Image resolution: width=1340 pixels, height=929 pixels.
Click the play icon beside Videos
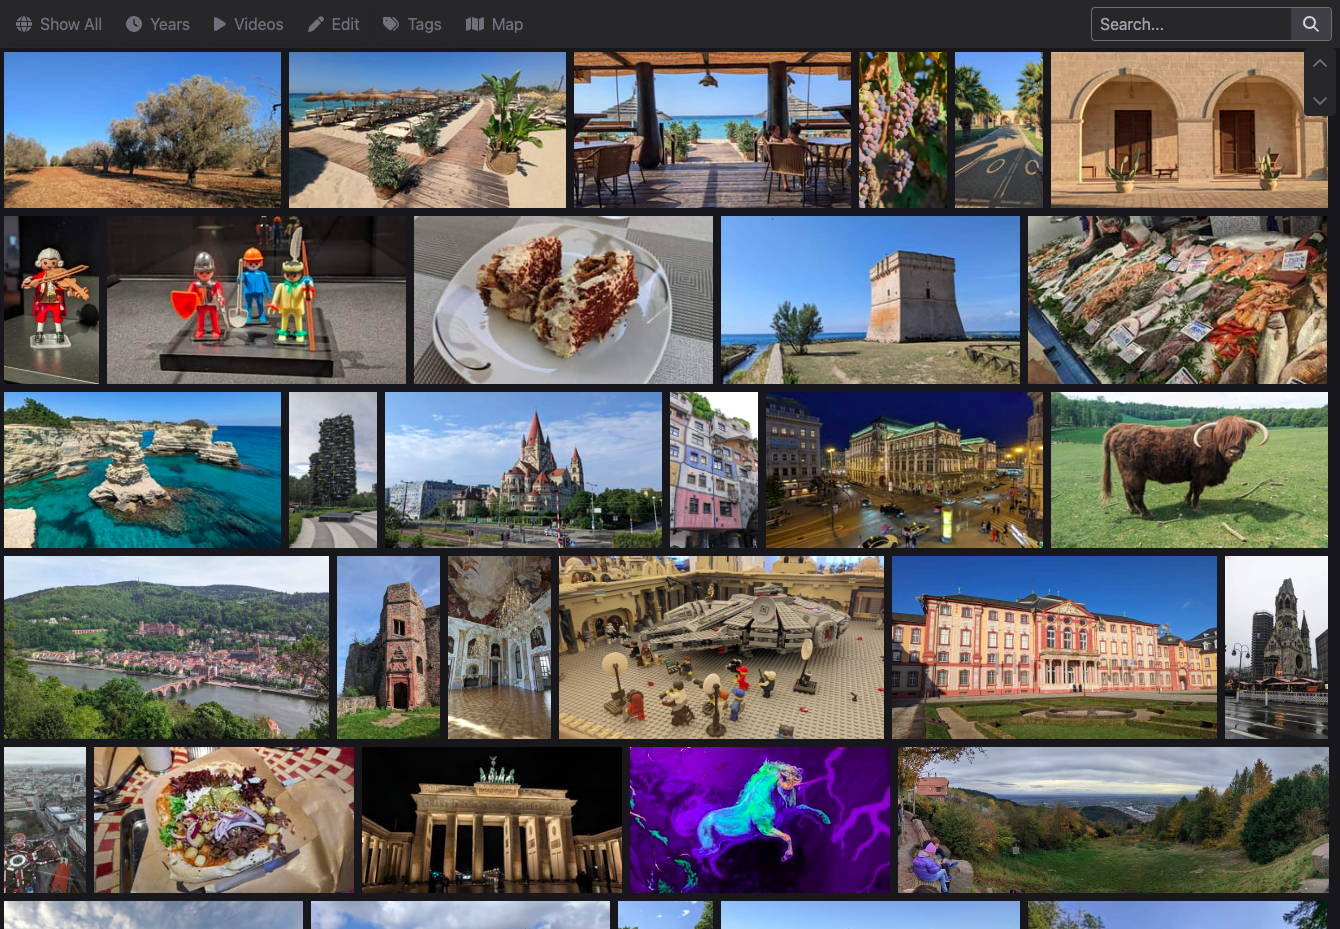pyautogui.click(x=220, y=24)
